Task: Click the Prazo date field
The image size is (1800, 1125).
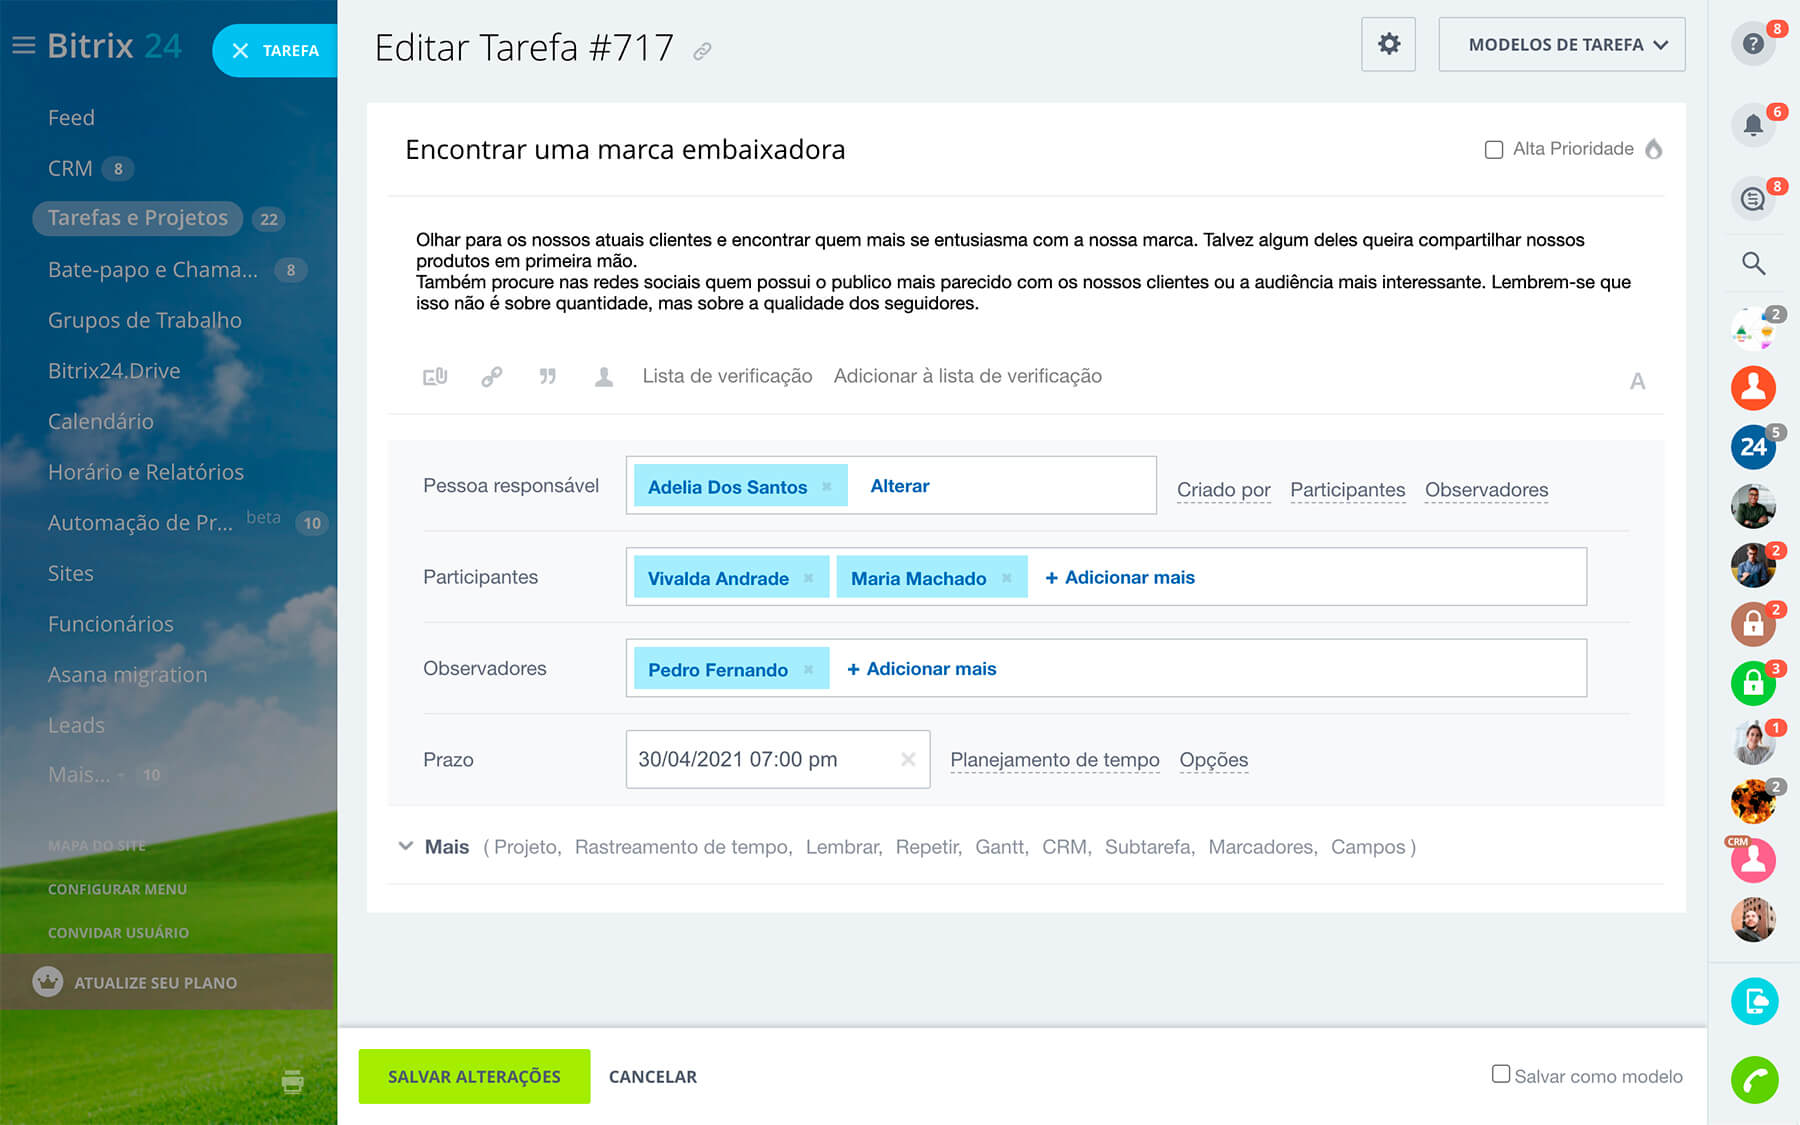Action: (x=760, y=760)
